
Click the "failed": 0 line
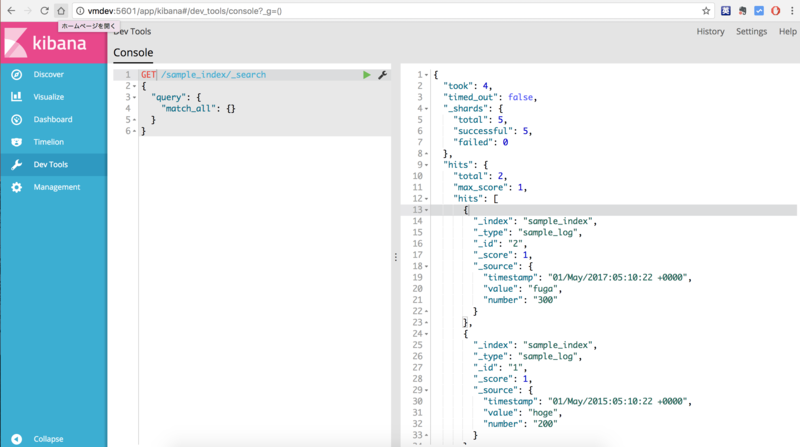coord(481,142)
